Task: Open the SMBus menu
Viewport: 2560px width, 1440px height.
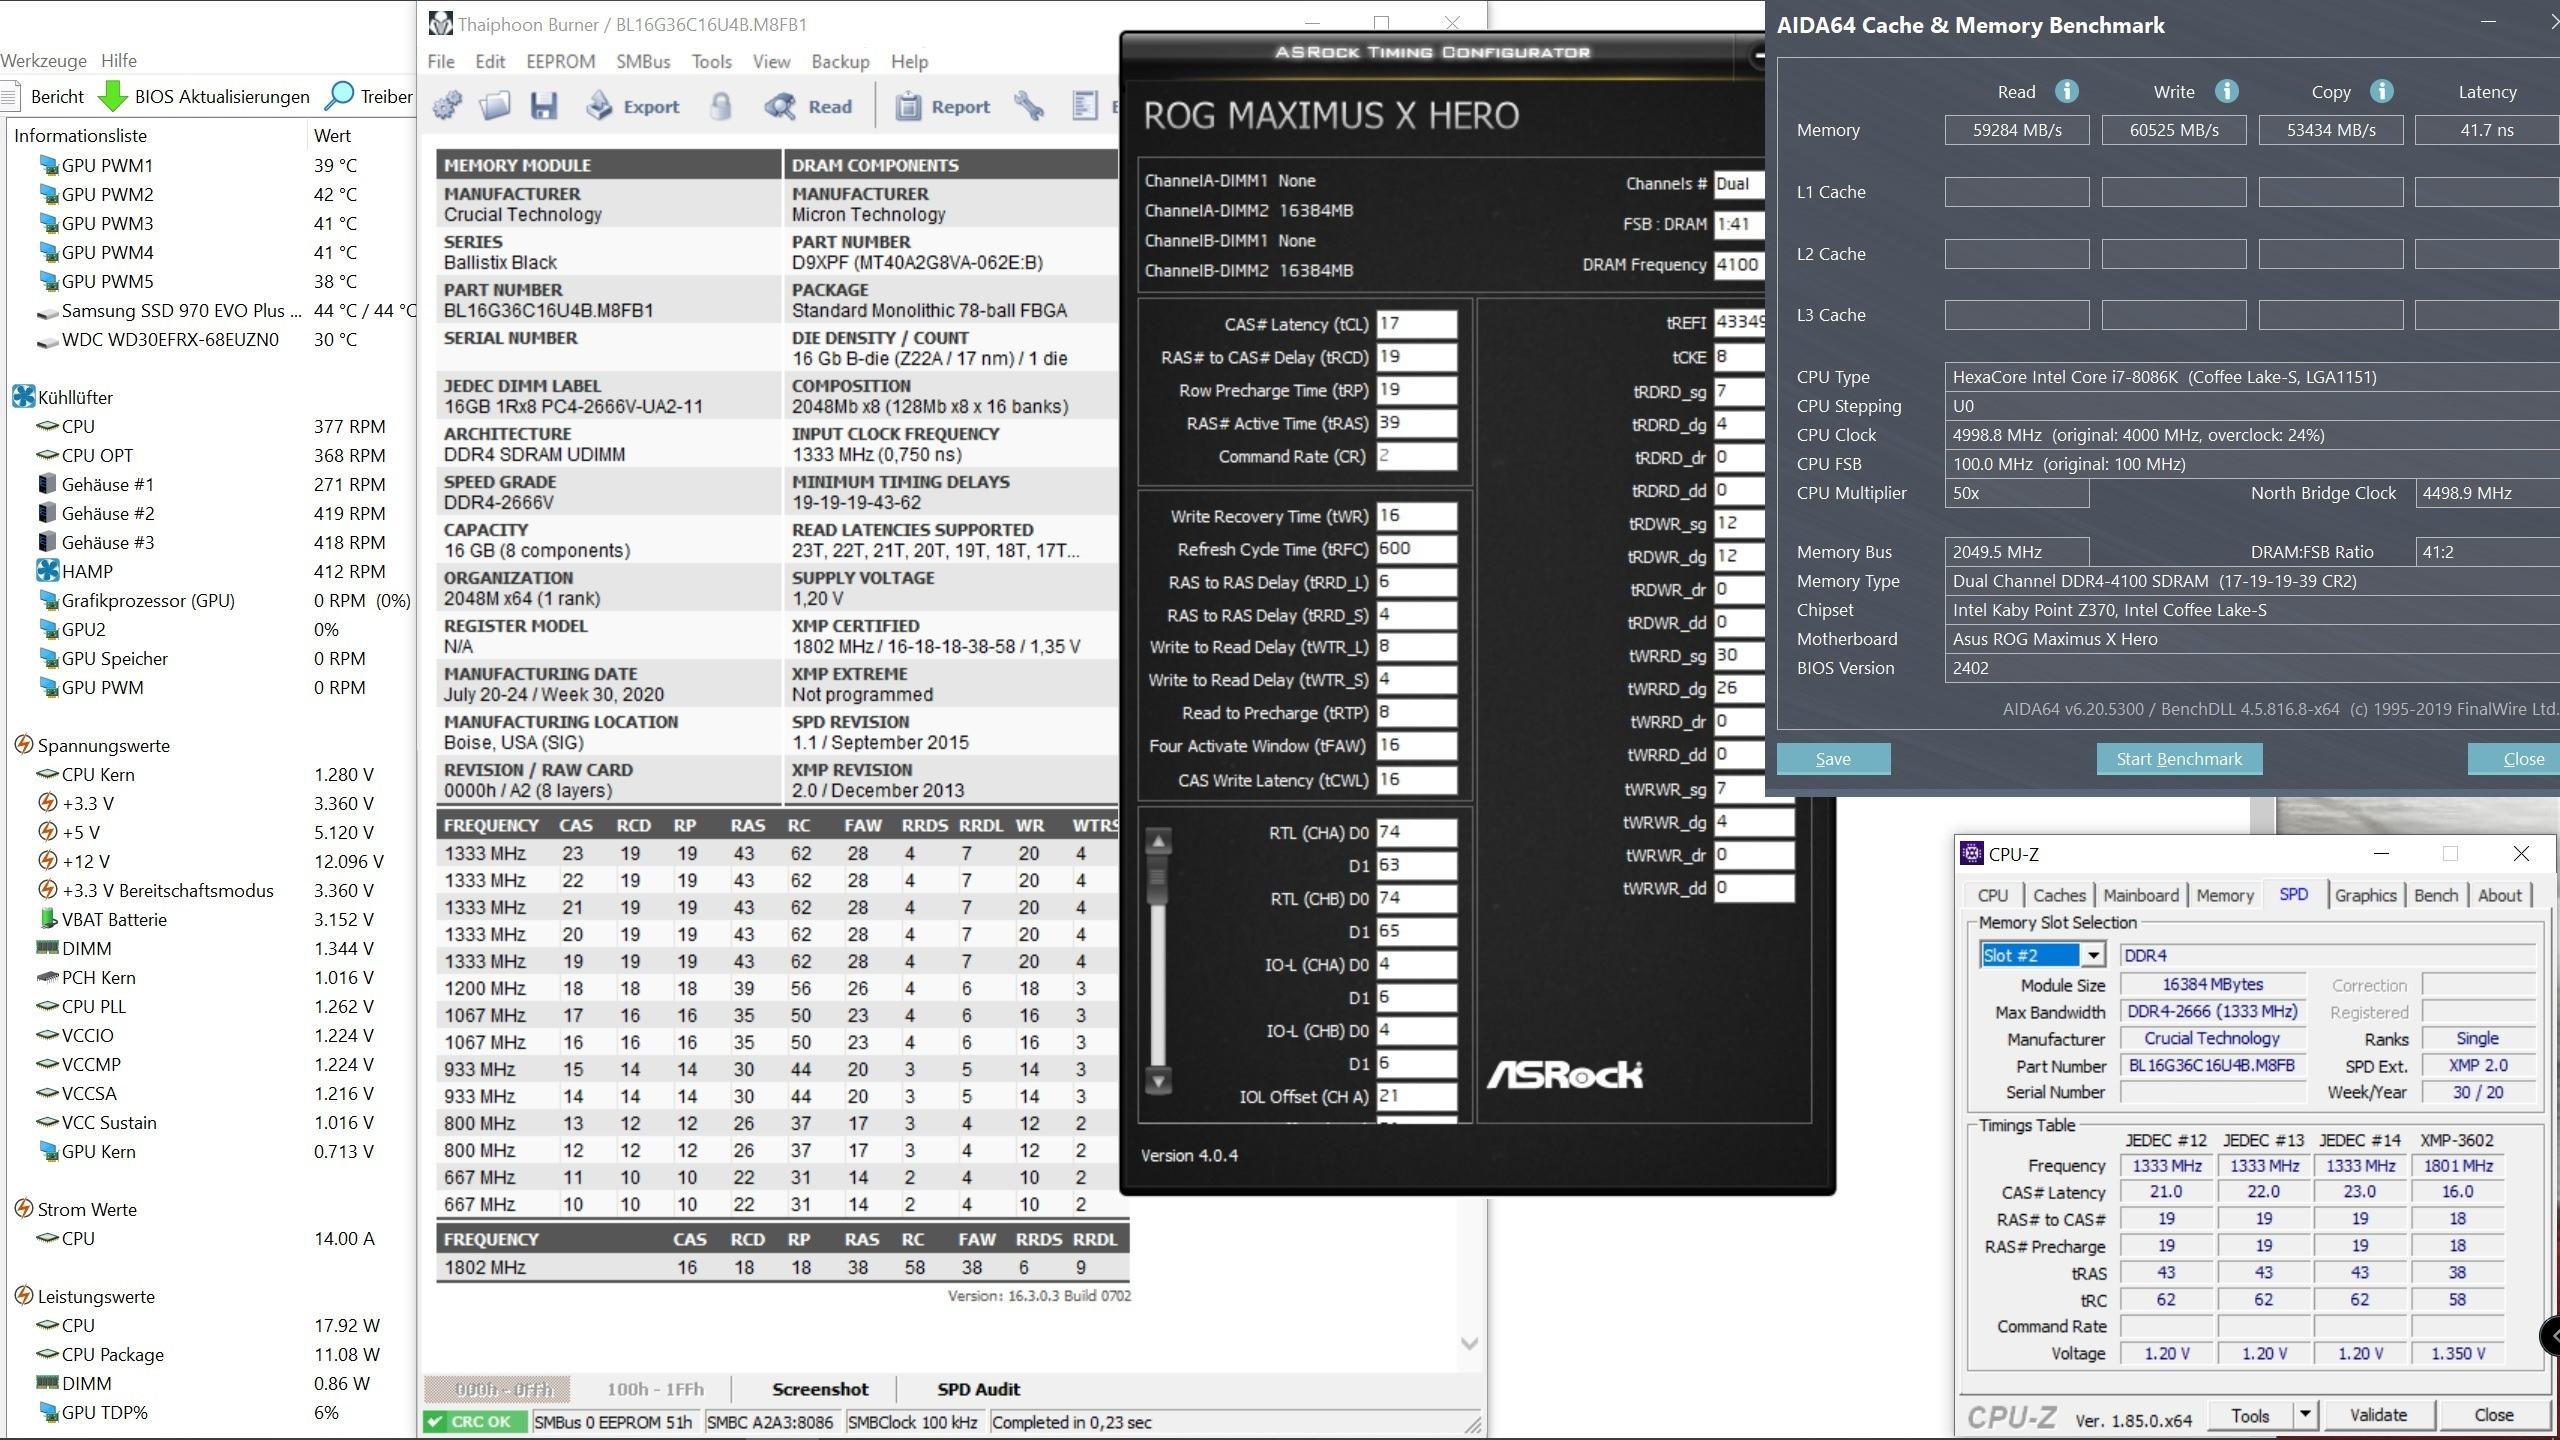Action: click(x=643, y=61)
